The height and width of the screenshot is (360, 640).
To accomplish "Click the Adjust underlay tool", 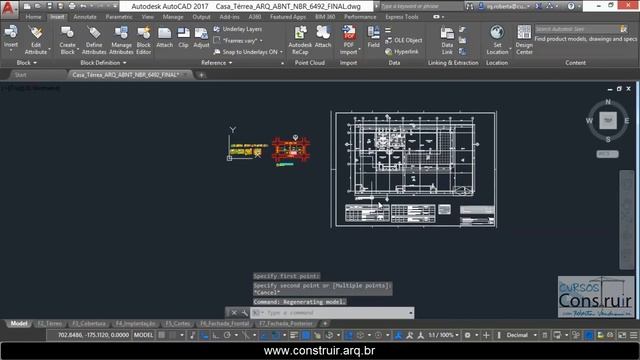I will pos(201,38).
